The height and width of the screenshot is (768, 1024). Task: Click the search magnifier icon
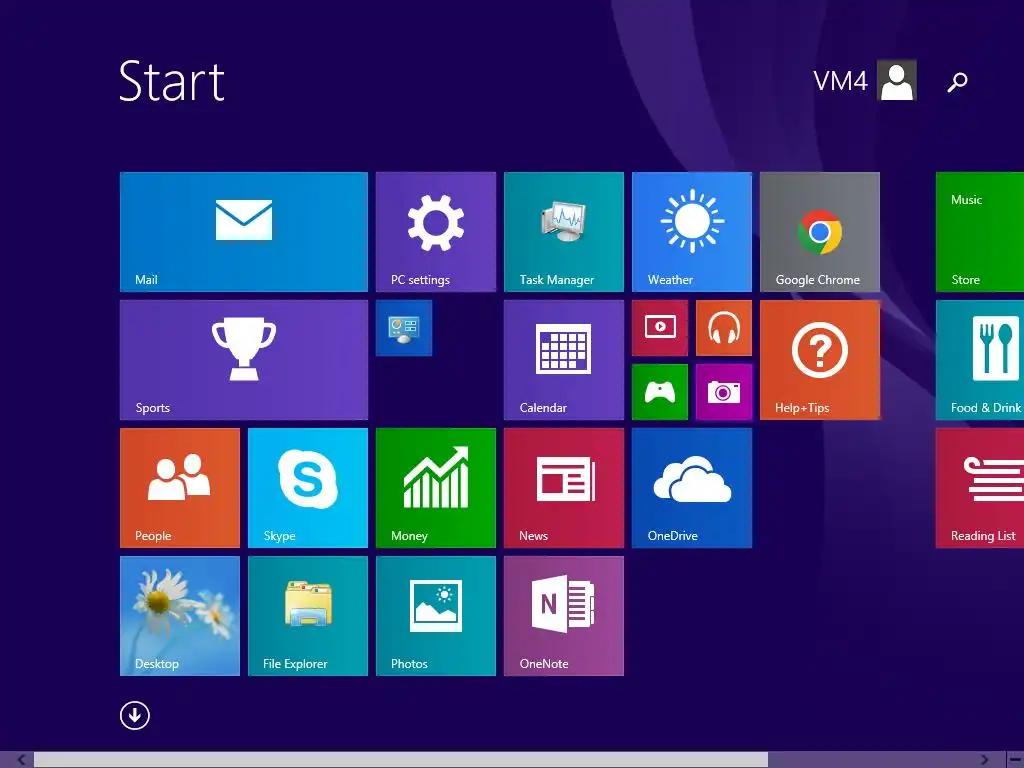[x=957, y=82]
